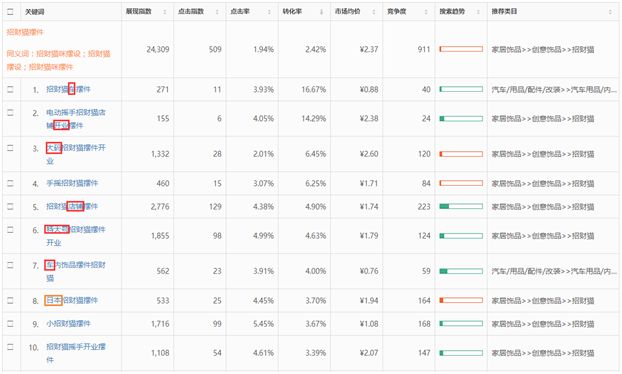Sort by 推荐类目 column arrow icon
This screenshot has height=374, width=622.
click(610, 12)
